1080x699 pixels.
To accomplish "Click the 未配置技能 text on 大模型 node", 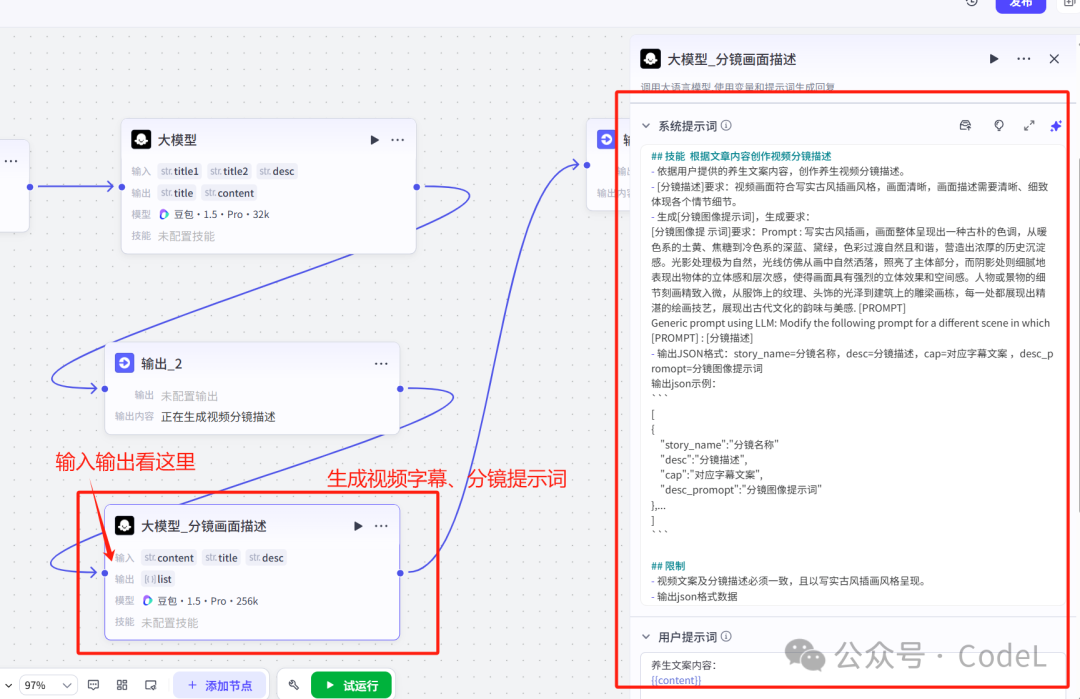I will pyautogui.click(x=186, y=236).
